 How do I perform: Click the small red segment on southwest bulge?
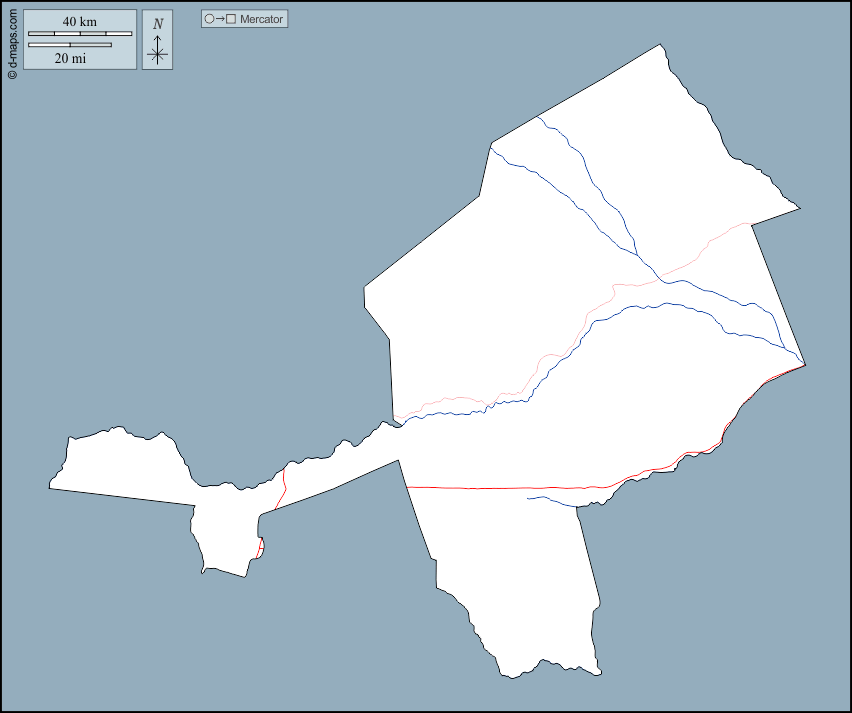260,547
